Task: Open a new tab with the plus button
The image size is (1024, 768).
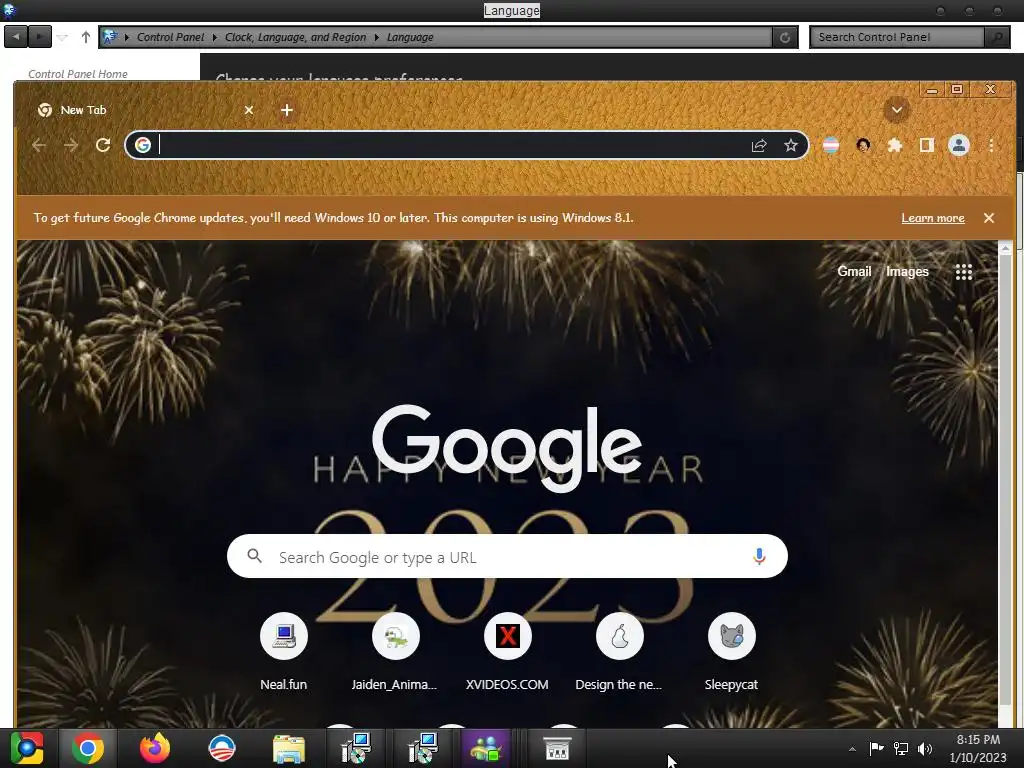Action: 287,110
